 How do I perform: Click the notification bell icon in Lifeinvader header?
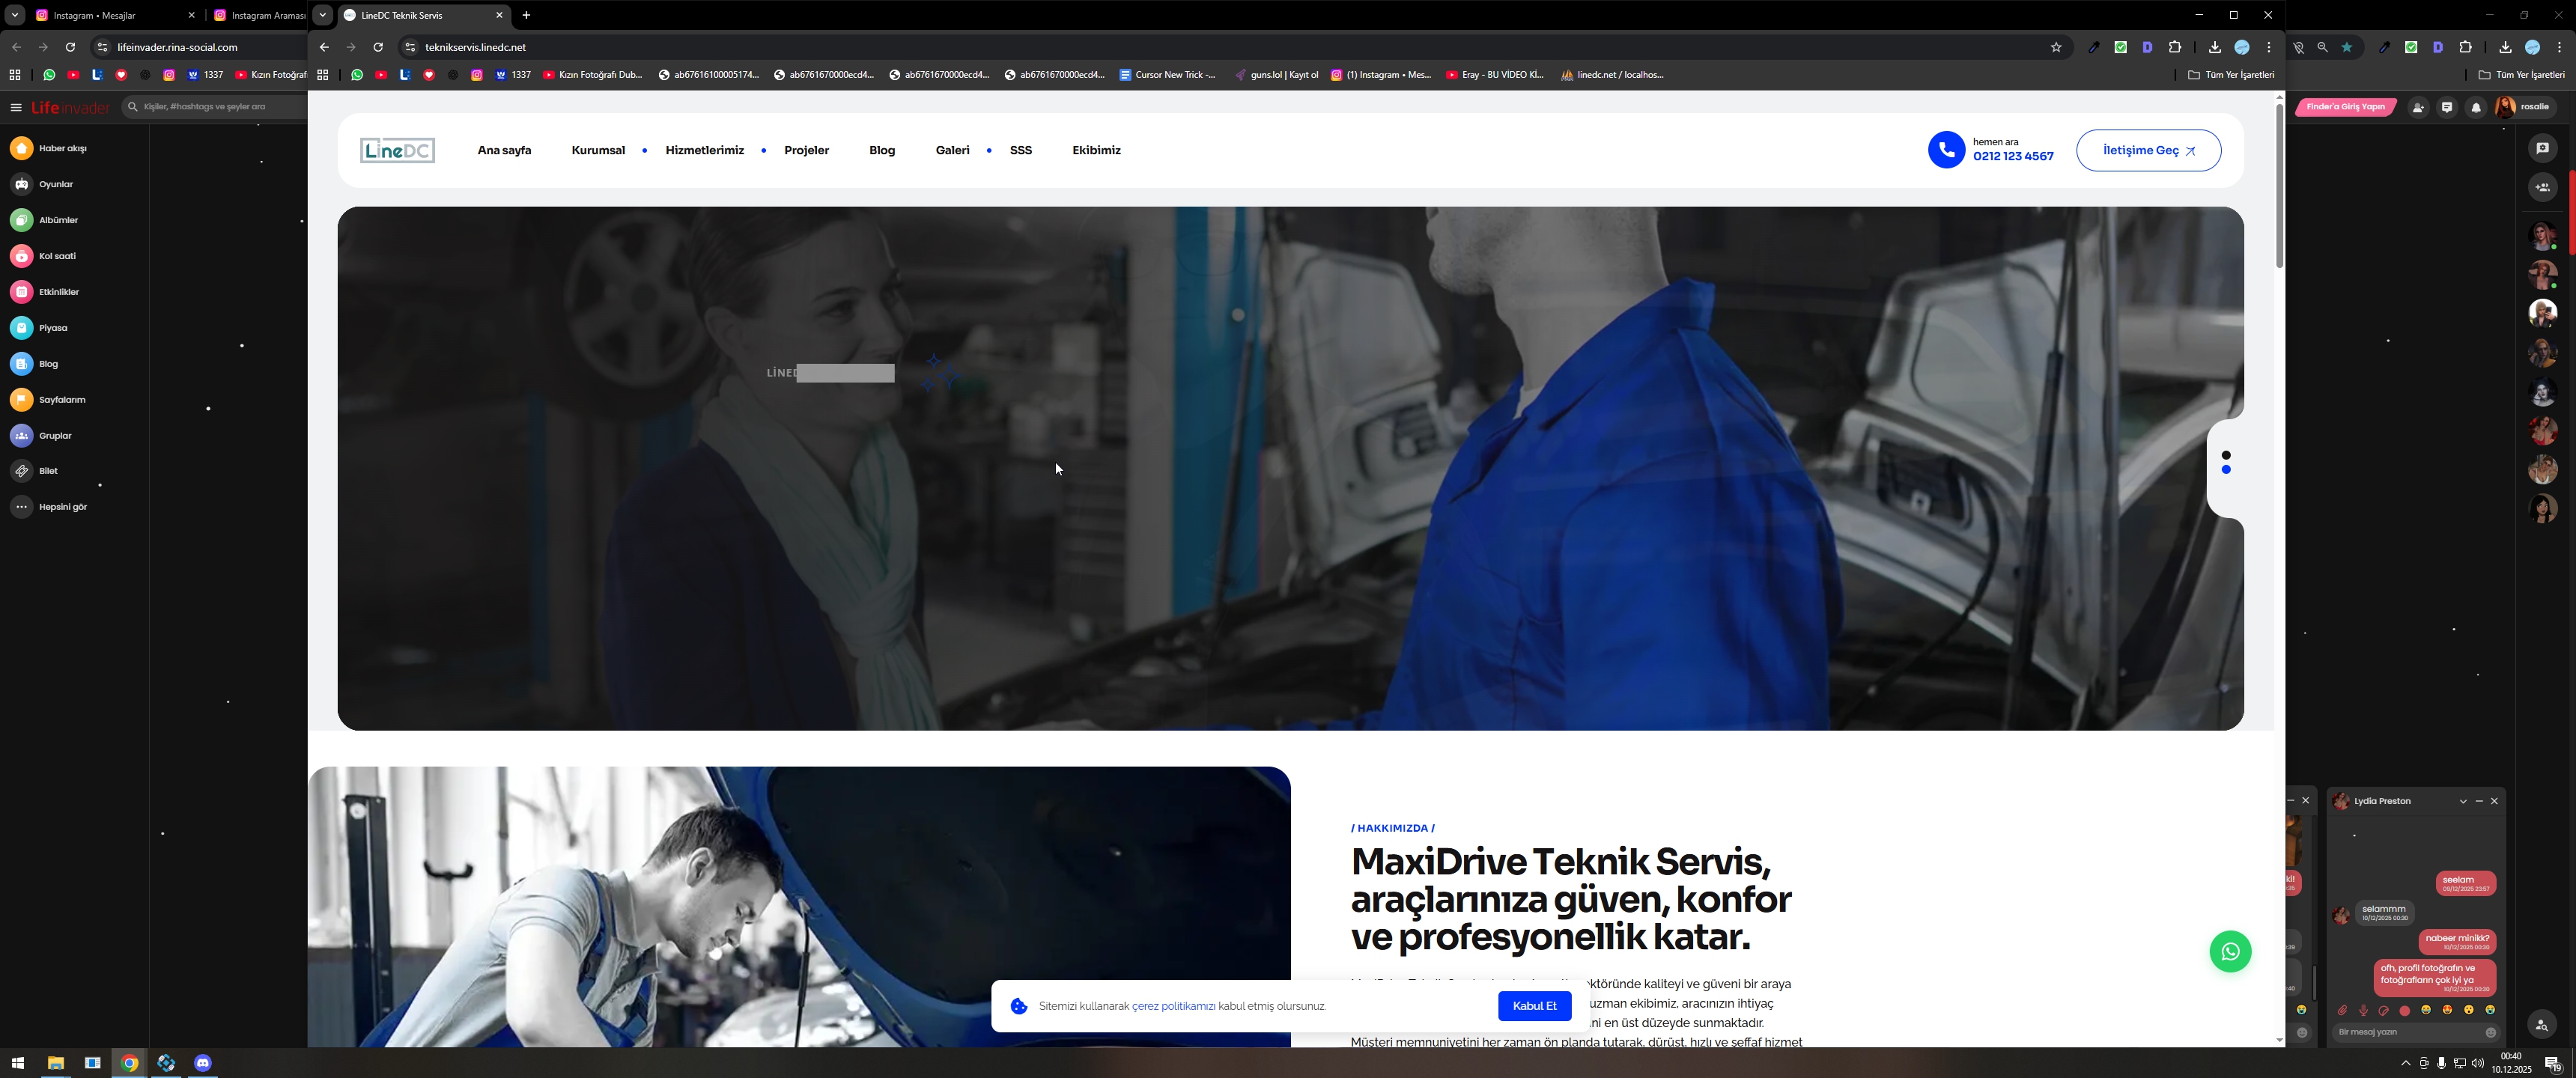click(x=2476, y=108)
